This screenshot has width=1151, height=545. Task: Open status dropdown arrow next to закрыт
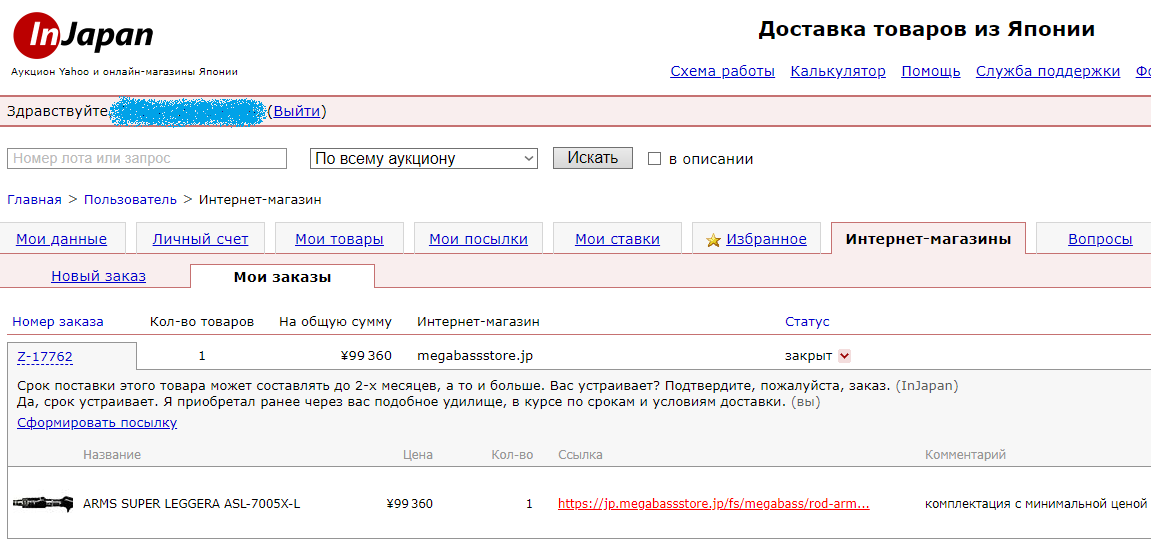point(844,356)
